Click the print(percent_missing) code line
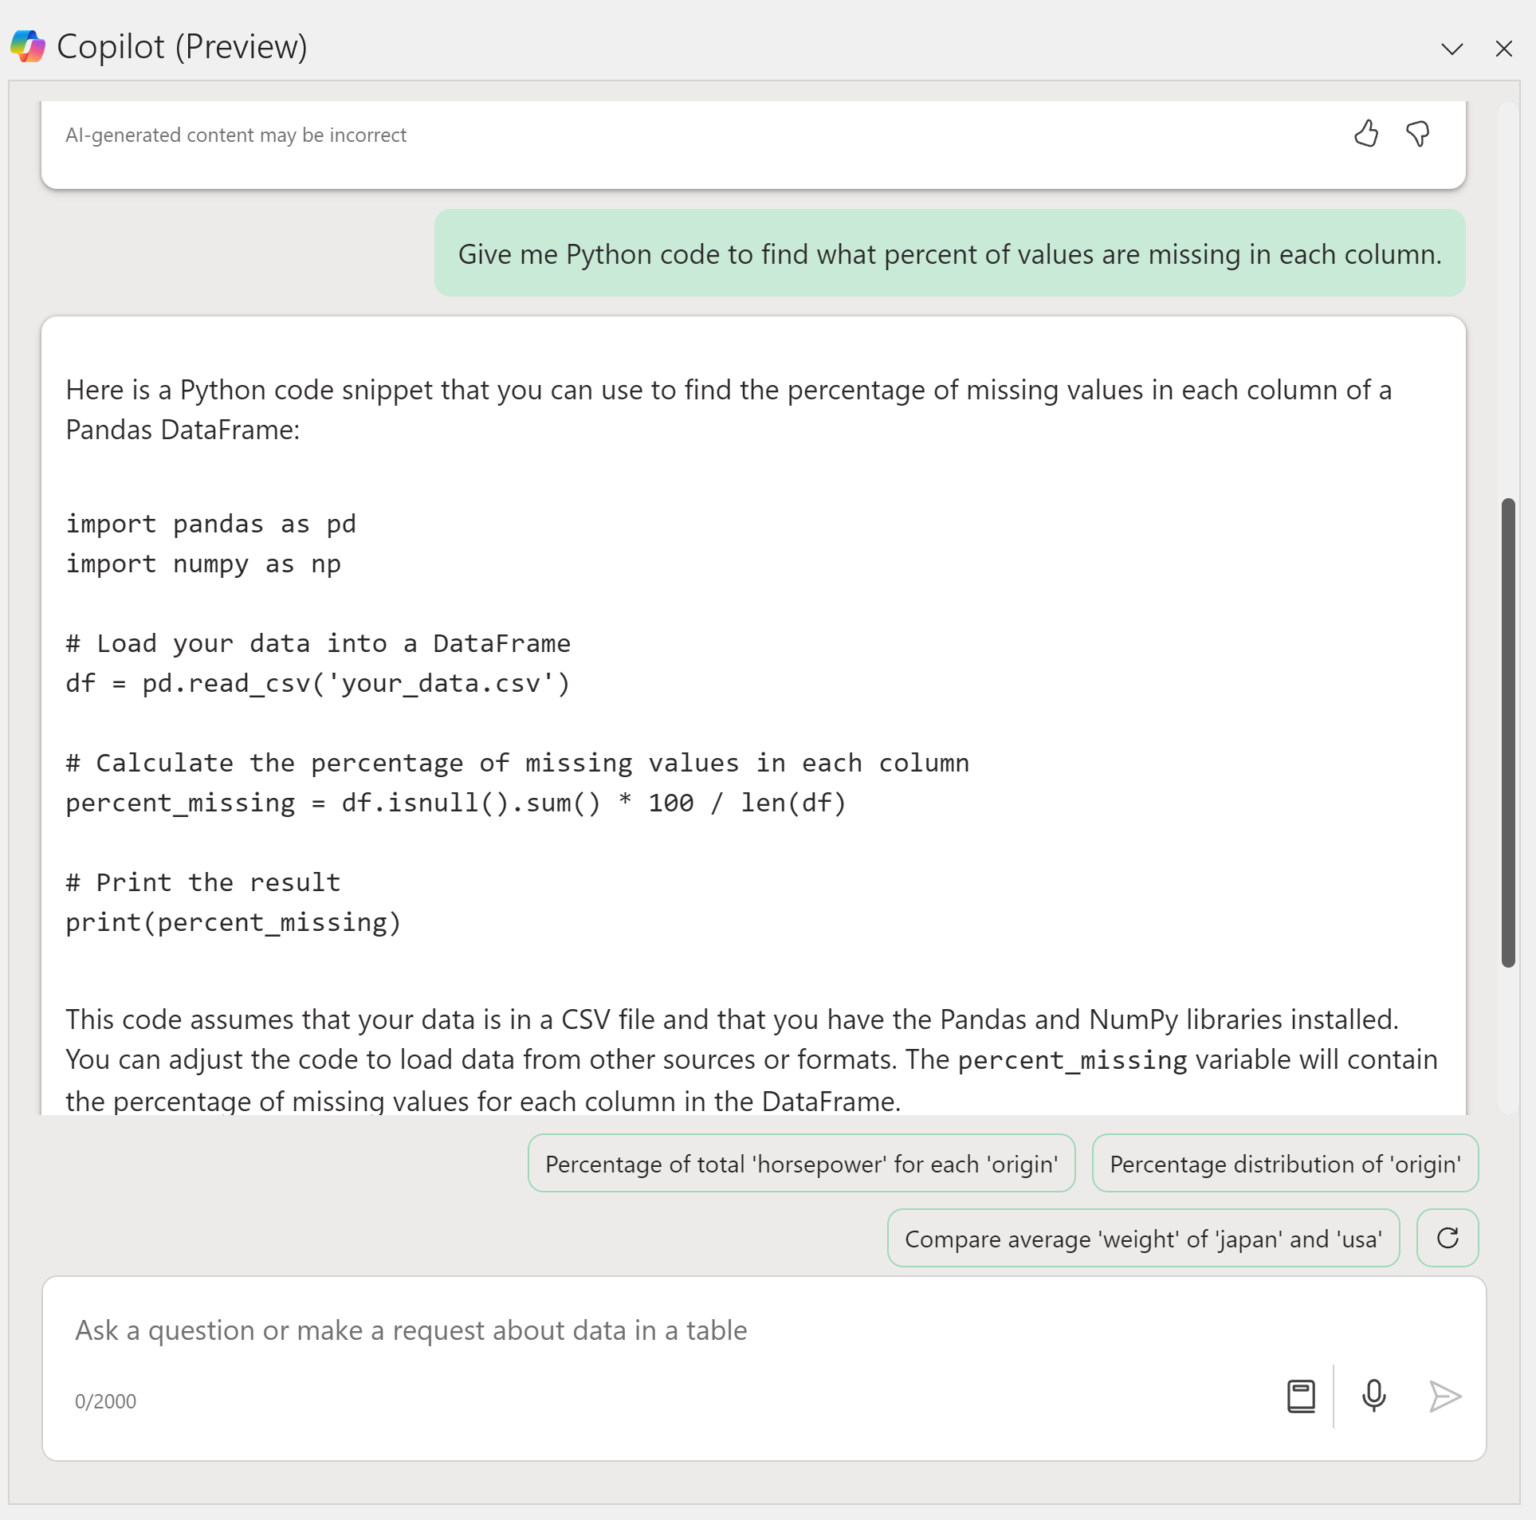This screenshot has width=1536, height=1520. point(233,923)
